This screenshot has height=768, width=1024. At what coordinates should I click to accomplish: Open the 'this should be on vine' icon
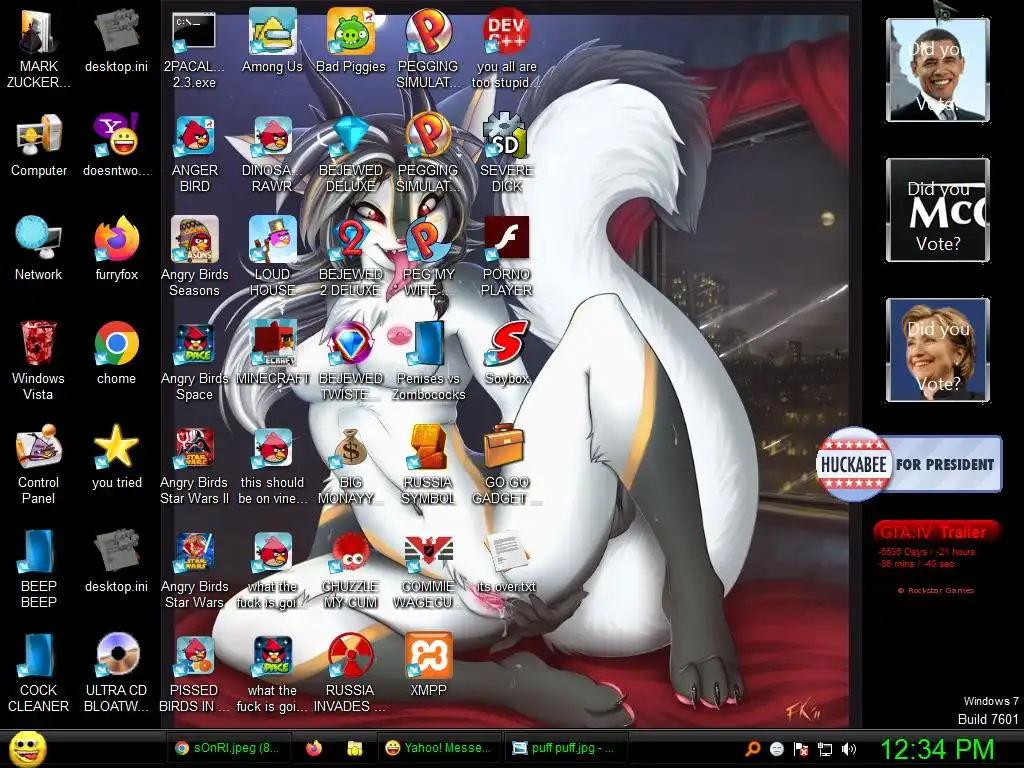[x=272, y=465]
